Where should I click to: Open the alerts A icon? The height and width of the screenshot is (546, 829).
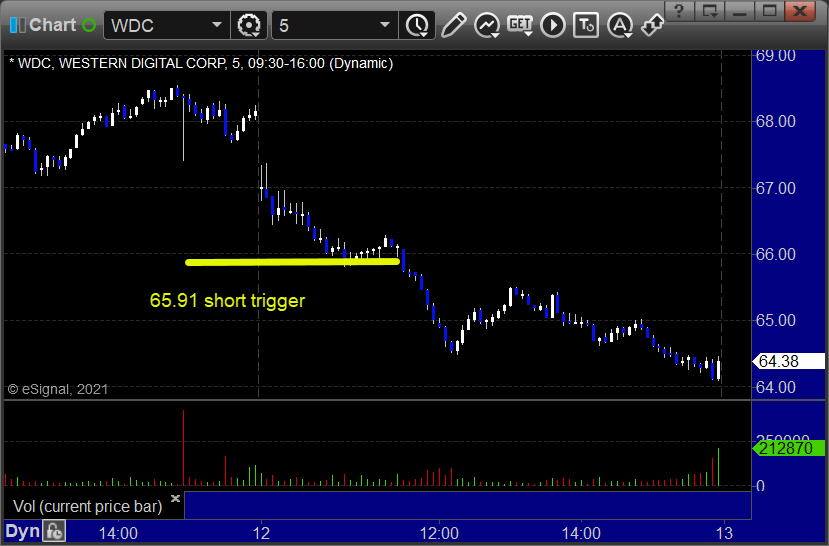click(620, 25)
